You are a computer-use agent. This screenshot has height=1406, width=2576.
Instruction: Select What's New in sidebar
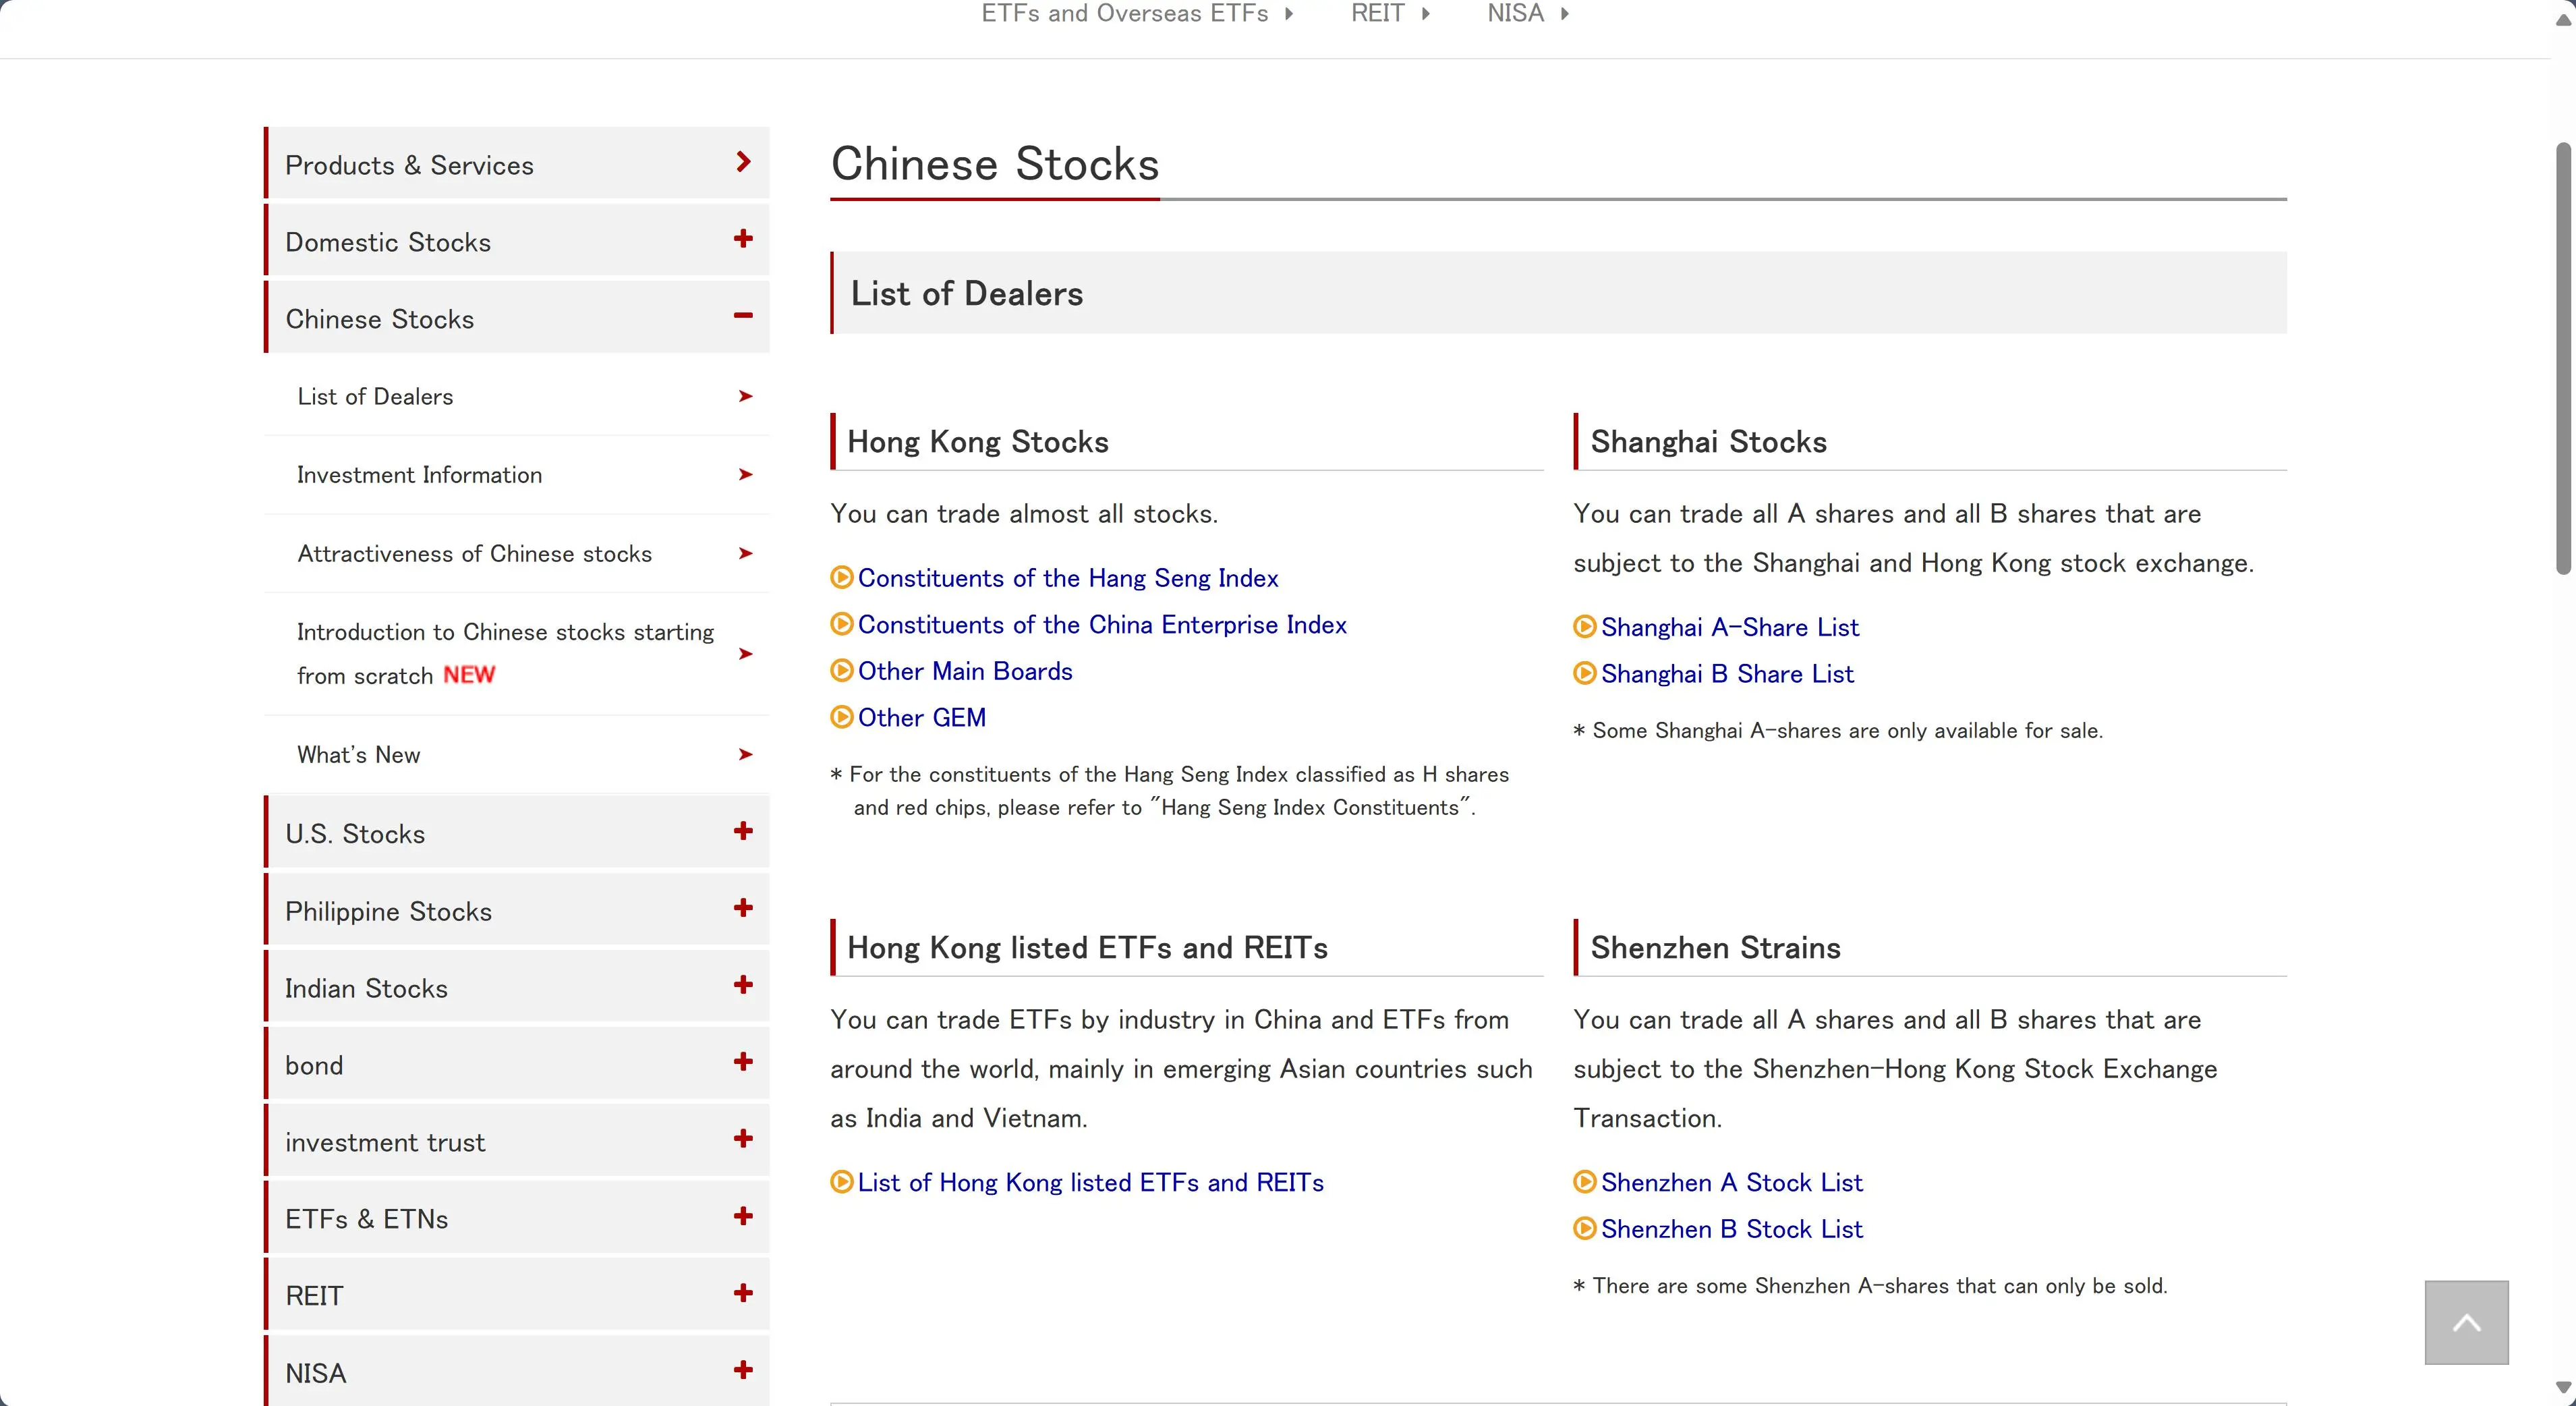pyautogui.click(x=517, y=755)
